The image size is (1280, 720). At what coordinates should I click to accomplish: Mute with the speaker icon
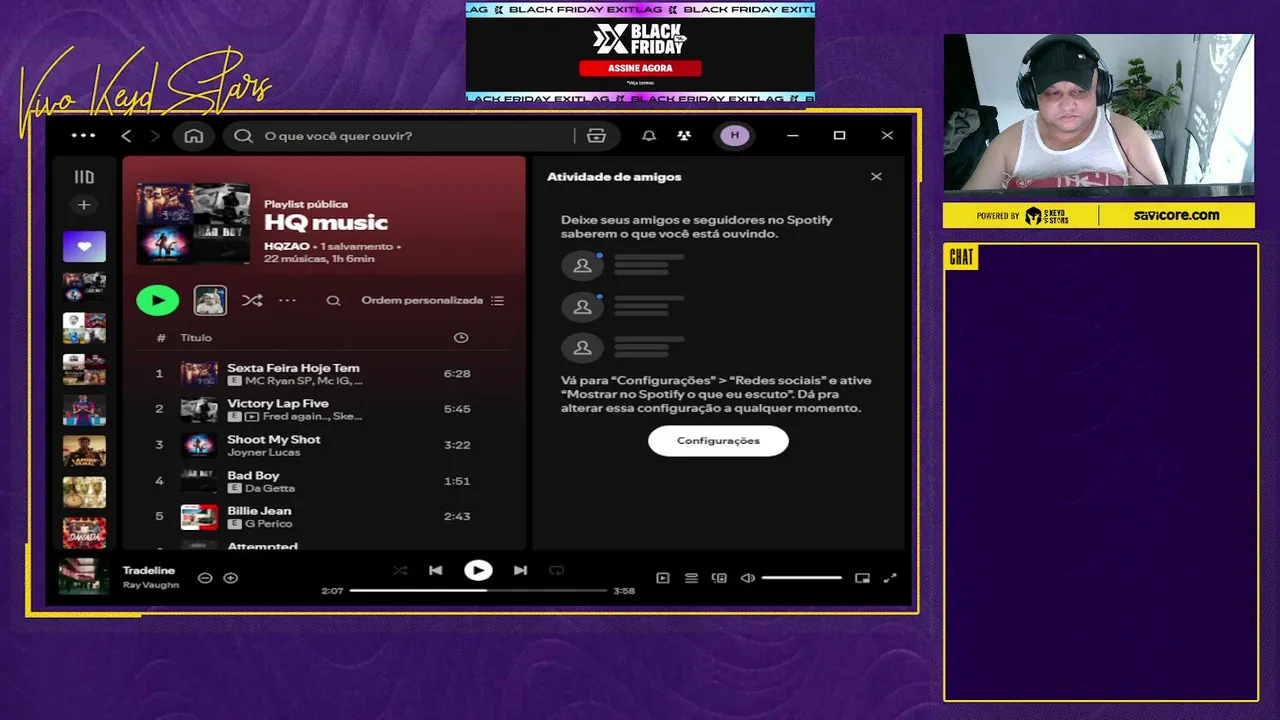click(747, 578)
